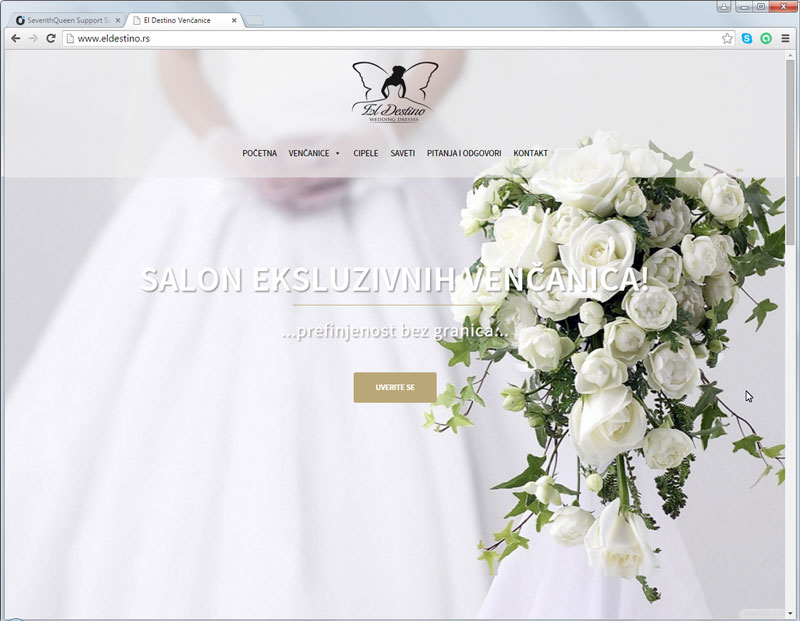Open PITANJA I ODGOVORI page
The width and height of the screenshot is (800, 621).
pyautogui.click(x=464, y=153)
